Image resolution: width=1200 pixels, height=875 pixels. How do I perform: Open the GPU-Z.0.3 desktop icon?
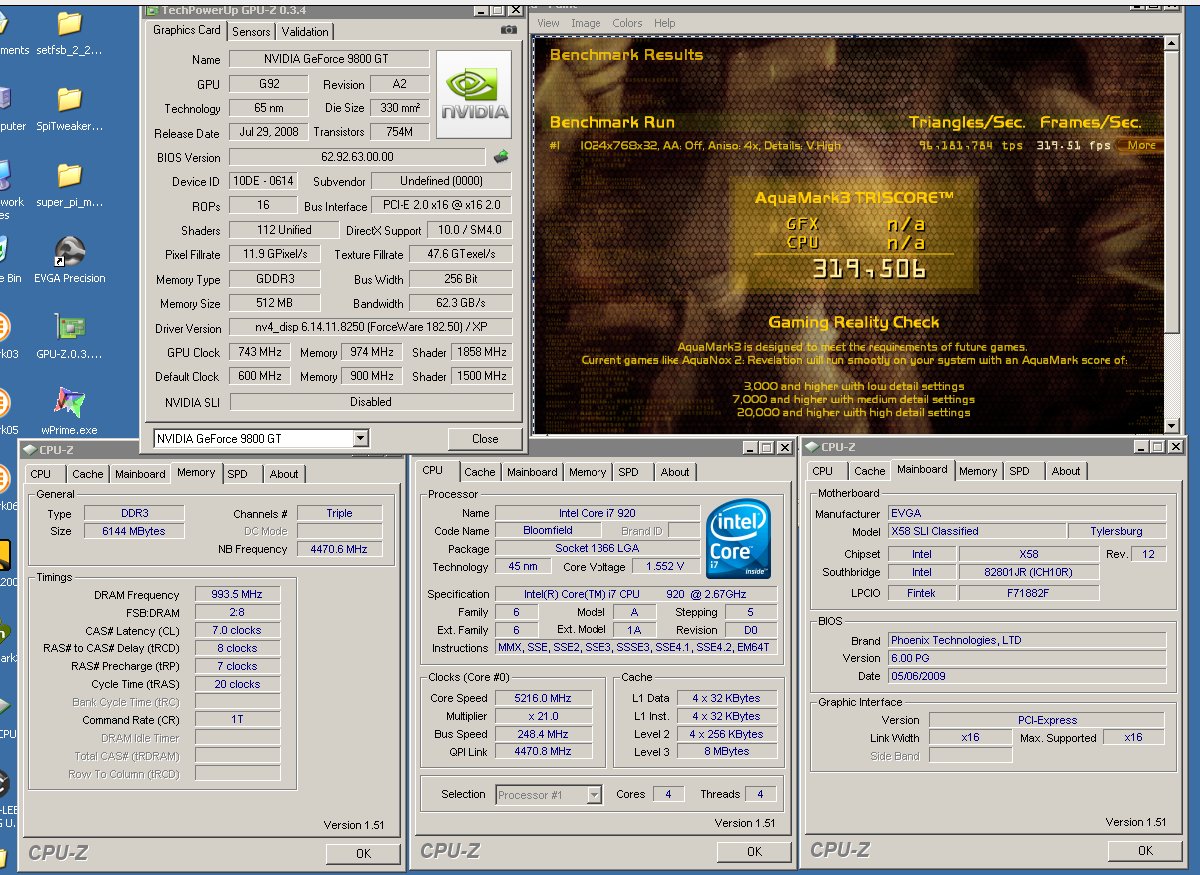[69, 337]
